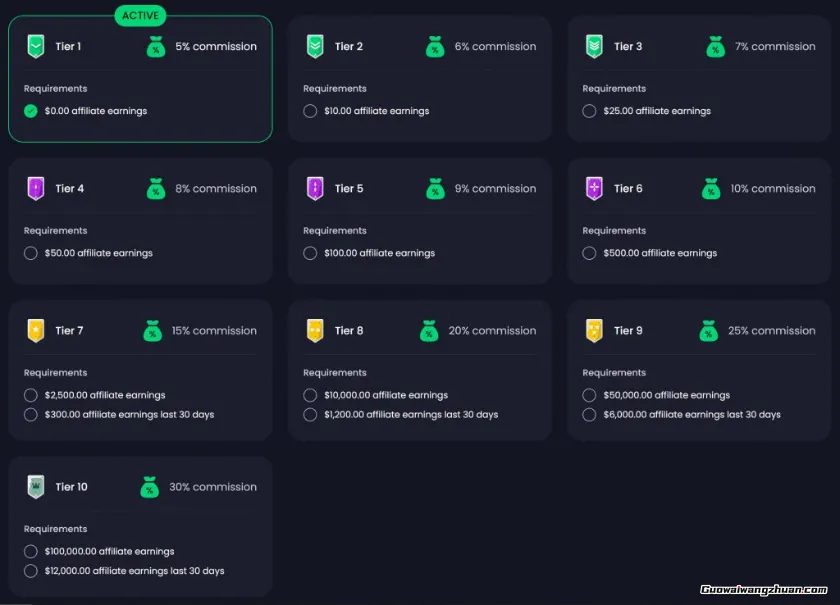This screenshot has height=605, width=840.
Task: Click the $100,000.00 affiliate earnings text
Action: coord(109,551)
